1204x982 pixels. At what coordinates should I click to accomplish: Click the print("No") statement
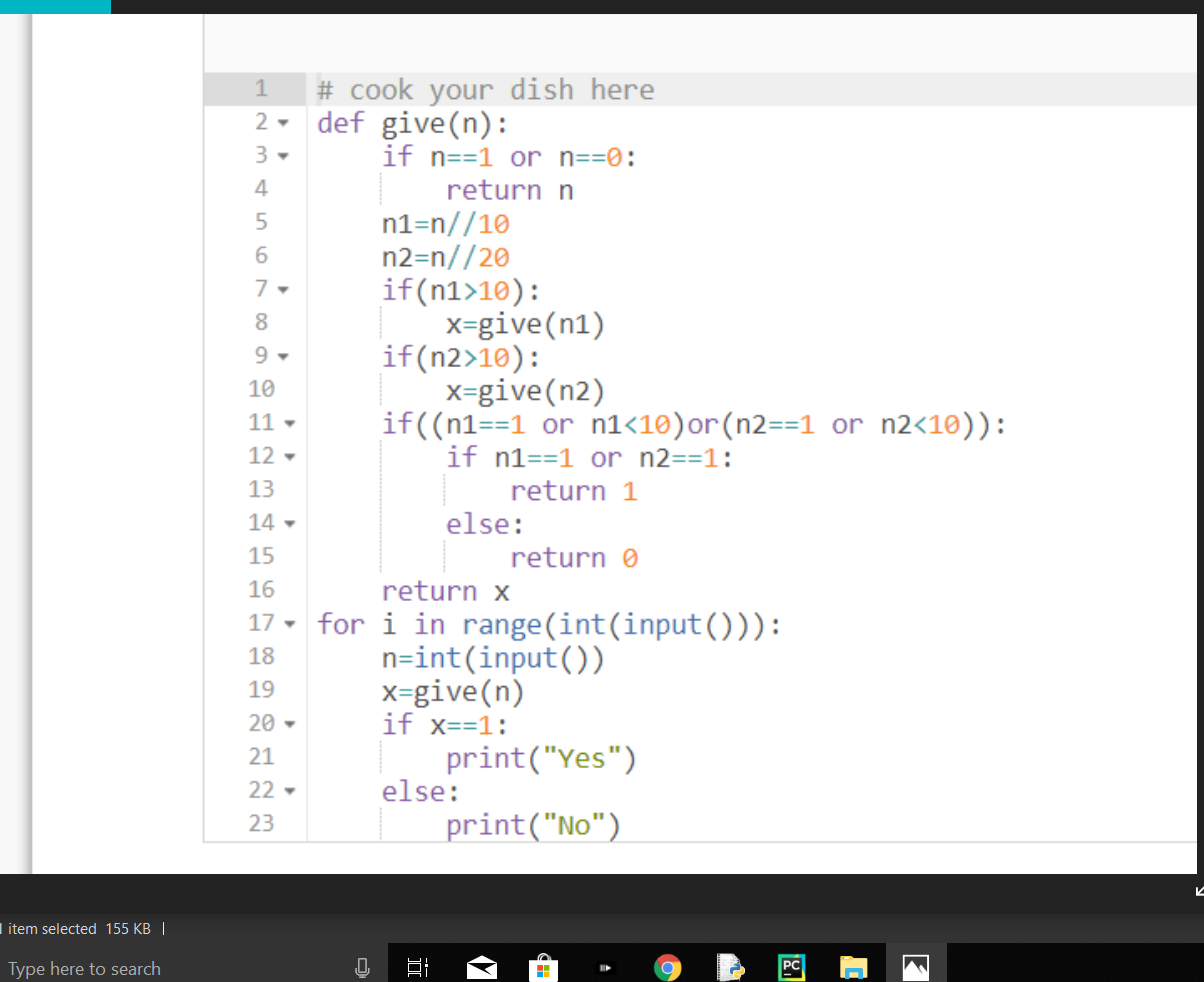534,826
